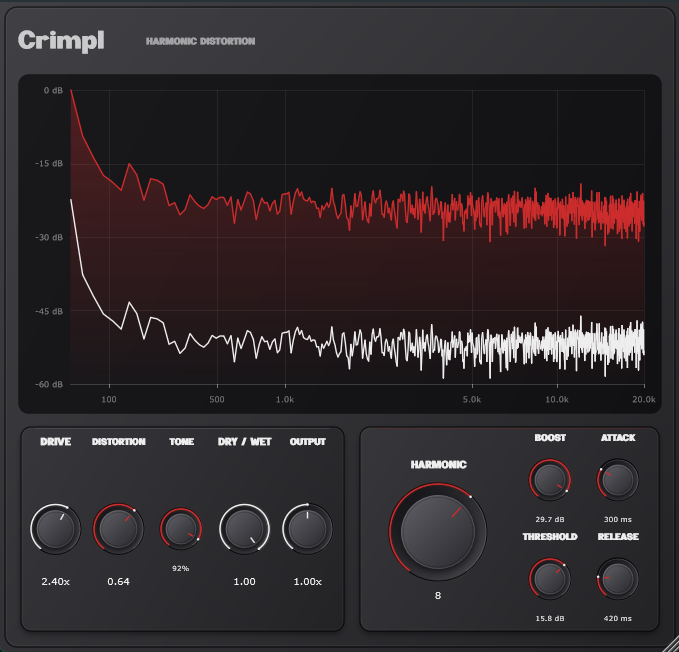The height and width of the screenshot is (652, 679).
Task: Click the HARMONIC label
Action: (x=438, y=465)
